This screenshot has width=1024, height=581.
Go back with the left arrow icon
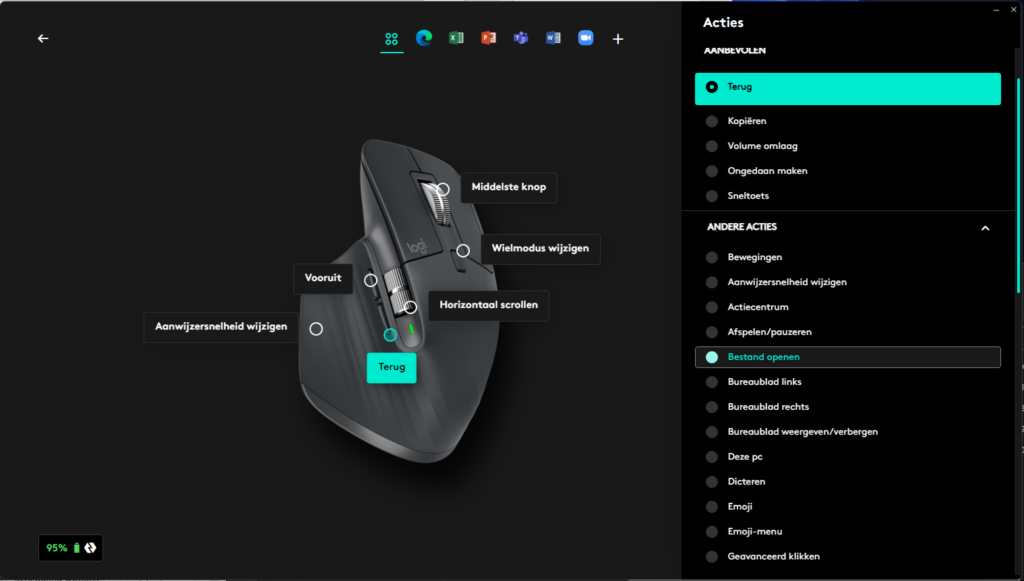[43, 39]
